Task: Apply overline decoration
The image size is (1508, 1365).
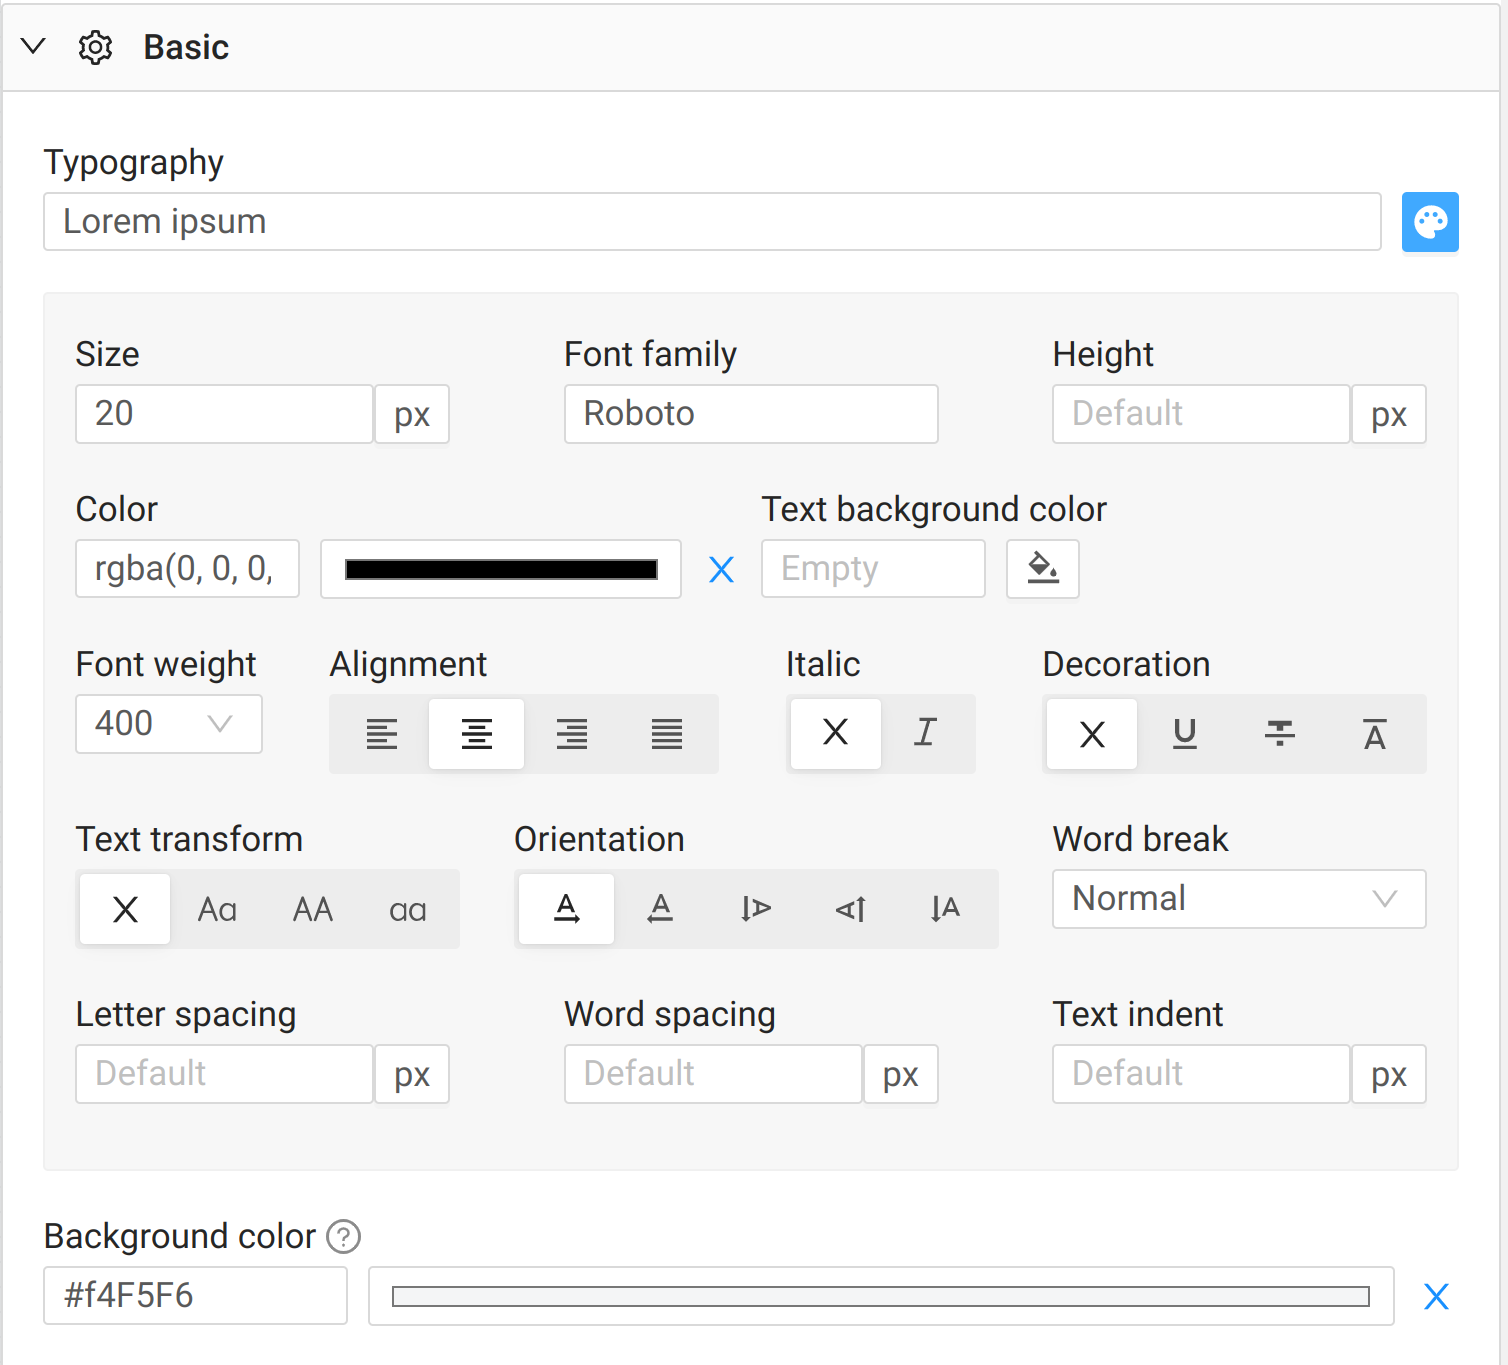Action: [x=1374, y=734]
